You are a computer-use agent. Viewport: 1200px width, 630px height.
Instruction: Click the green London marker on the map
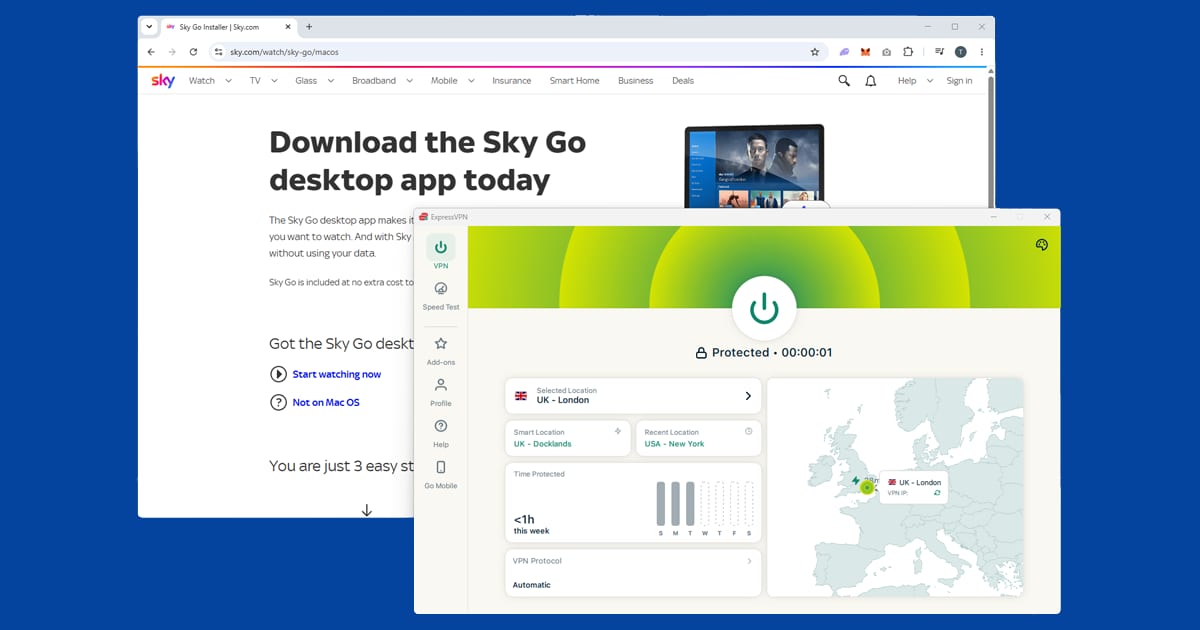[867, 487]
